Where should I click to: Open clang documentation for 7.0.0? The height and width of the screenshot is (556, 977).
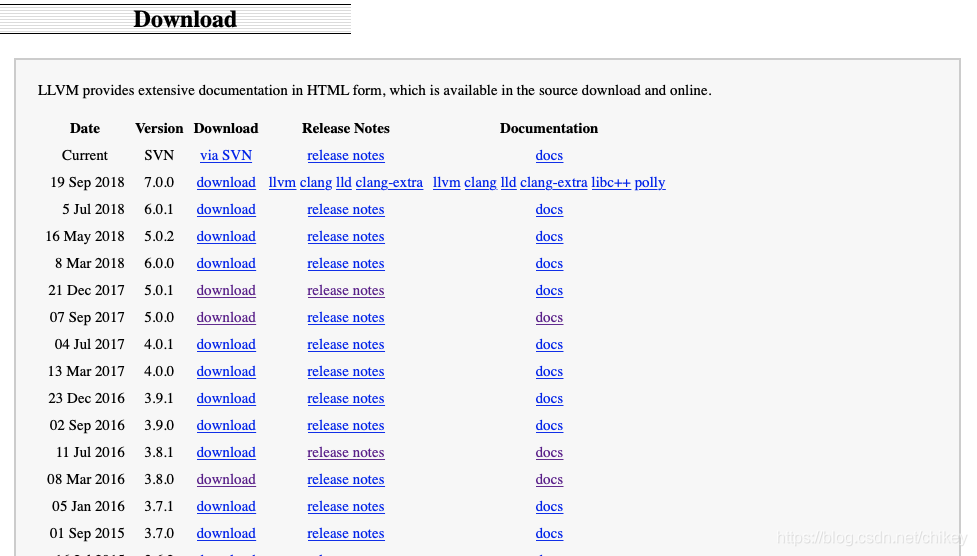[480, 183]
